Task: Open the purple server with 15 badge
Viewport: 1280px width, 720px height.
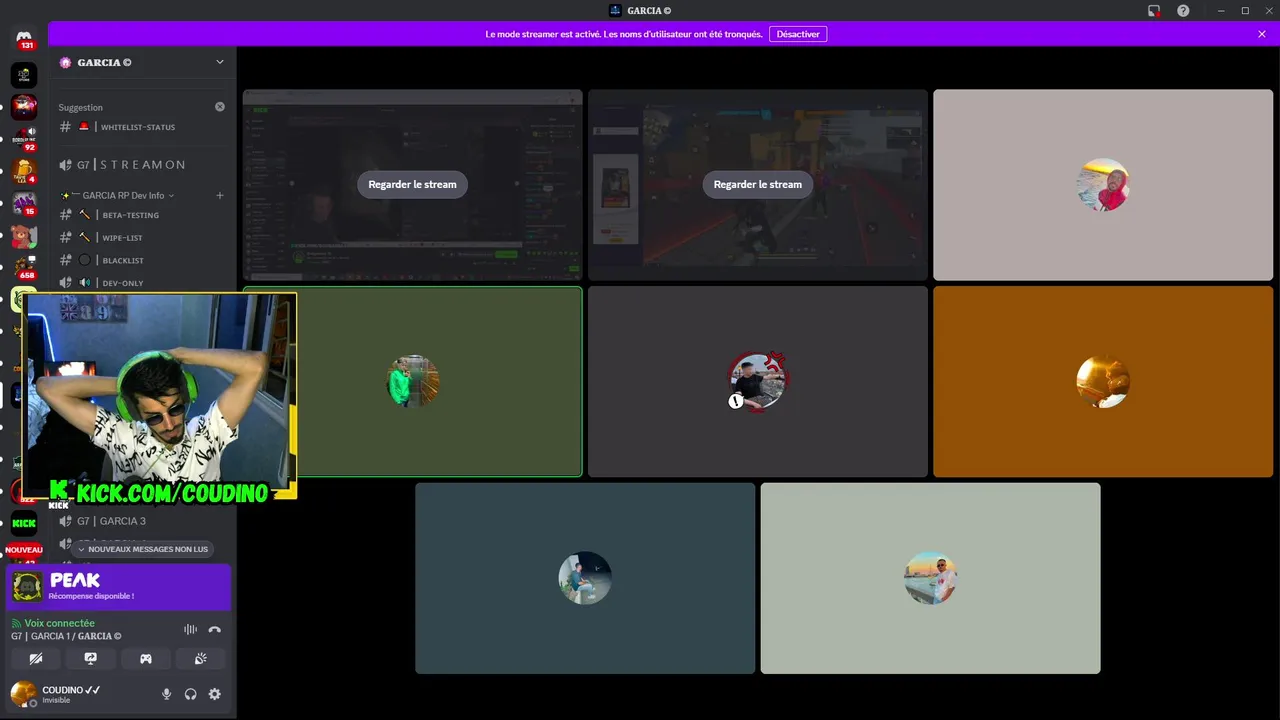Action: coord(24,204)
